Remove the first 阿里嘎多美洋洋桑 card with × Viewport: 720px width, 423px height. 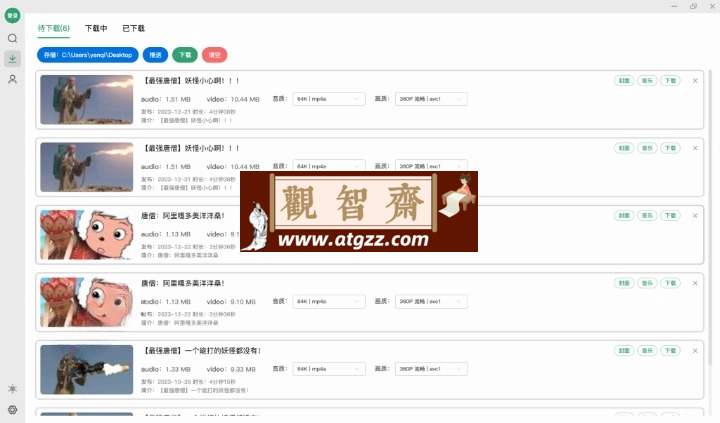pyautogui.click(x=695, y=216)
